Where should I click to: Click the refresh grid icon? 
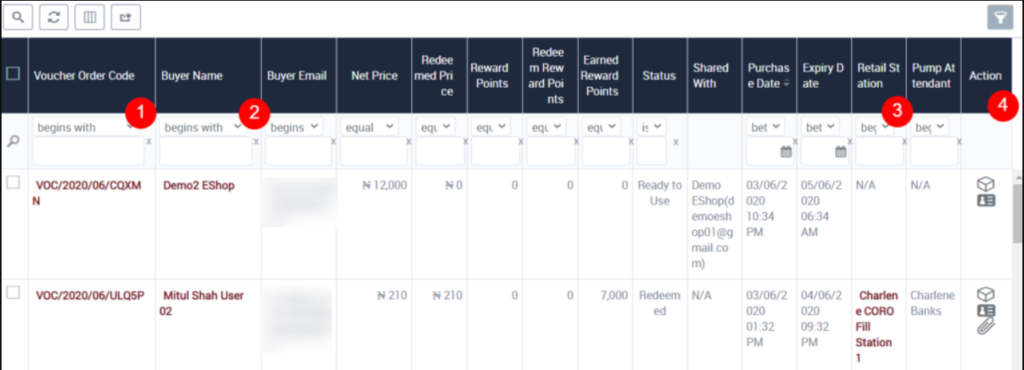tap(54, 18)
